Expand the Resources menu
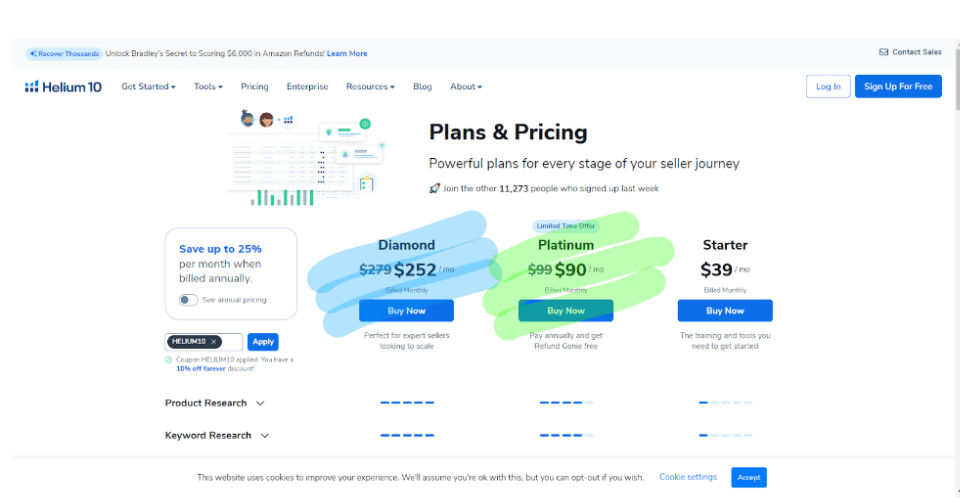 (370, 87)
